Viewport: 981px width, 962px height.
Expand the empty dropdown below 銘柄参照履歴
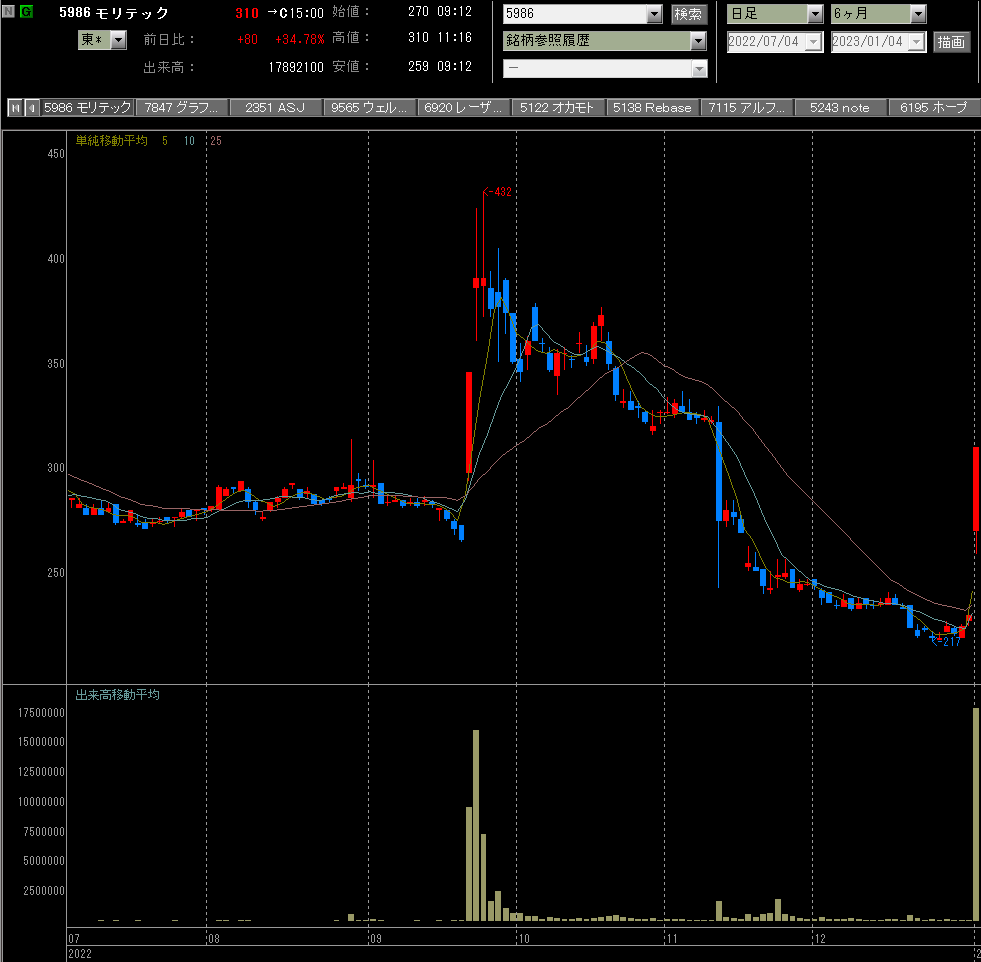point(699,69)
